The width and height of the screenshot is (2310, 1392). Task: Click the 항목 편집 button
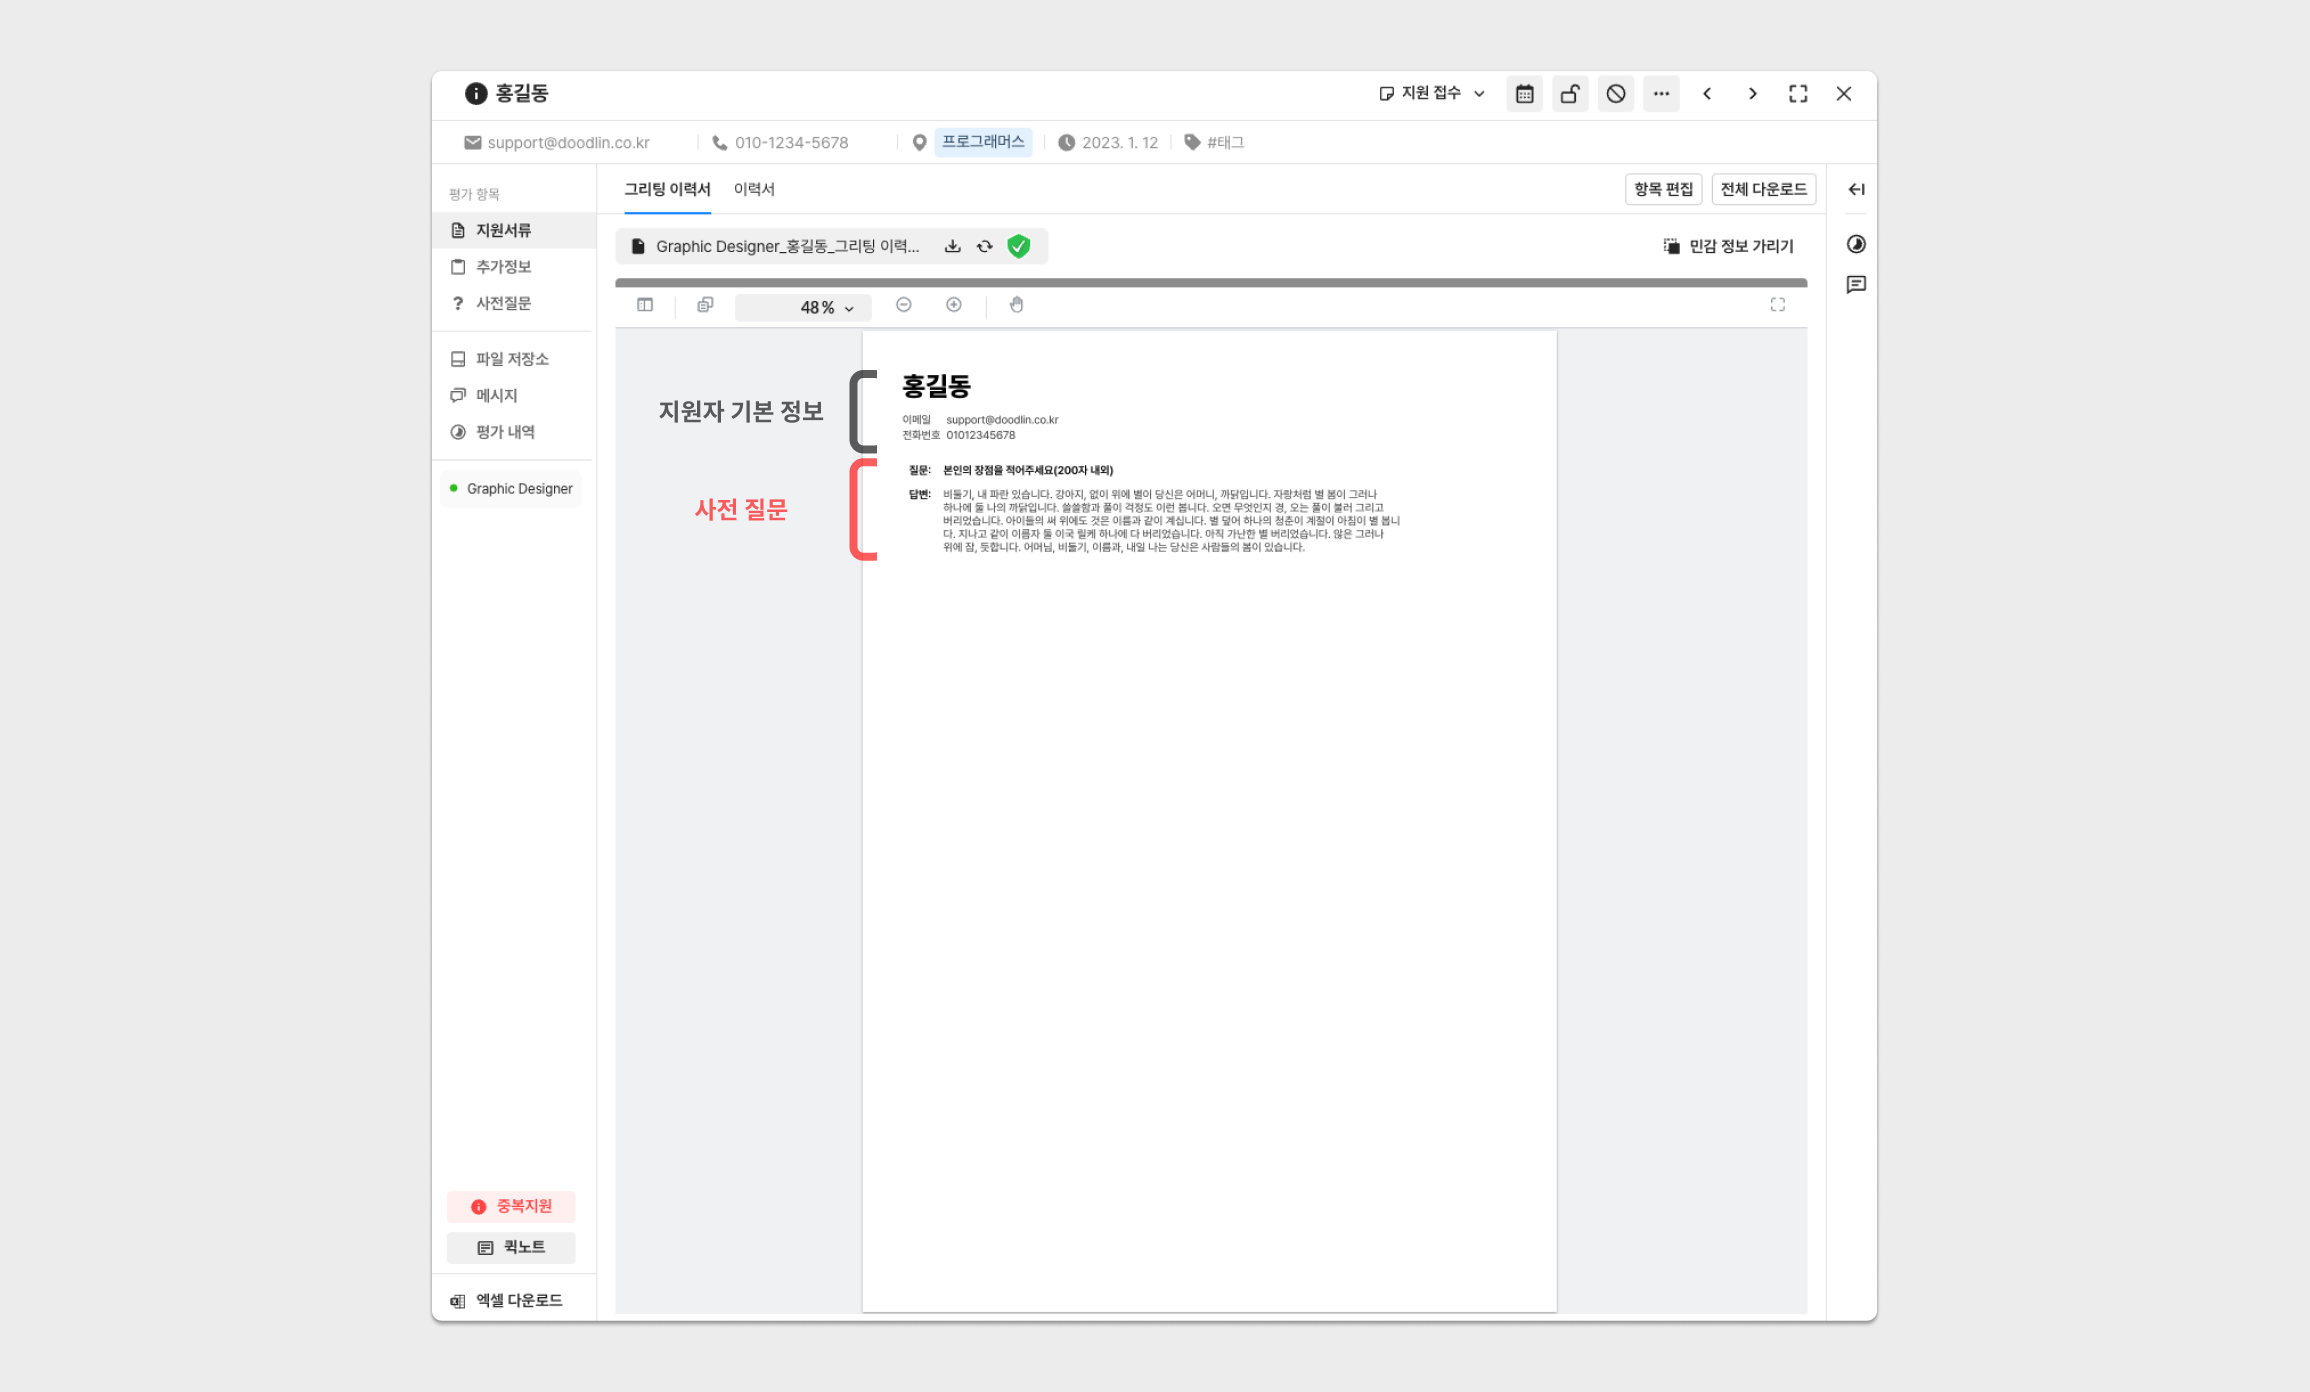click(1663, 189)
